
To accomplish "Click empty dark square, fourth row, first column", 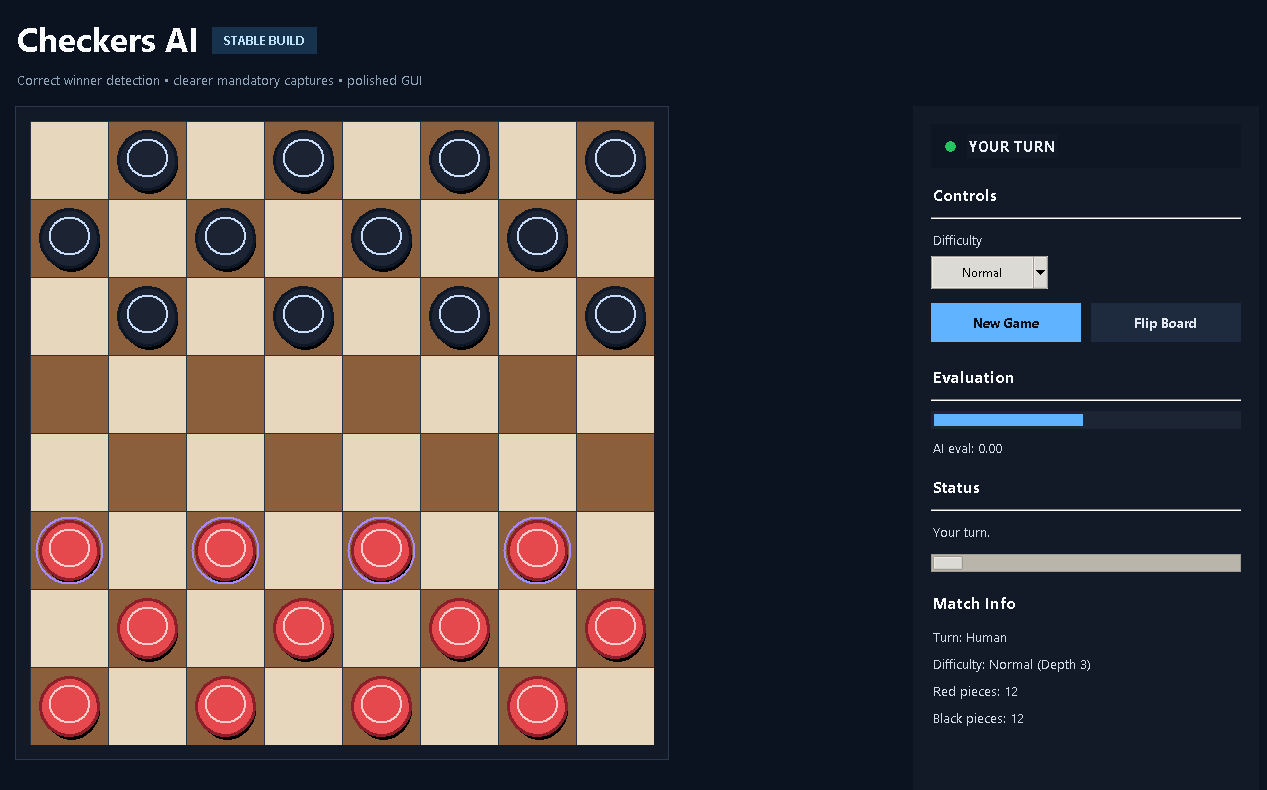I will (70, 394).
